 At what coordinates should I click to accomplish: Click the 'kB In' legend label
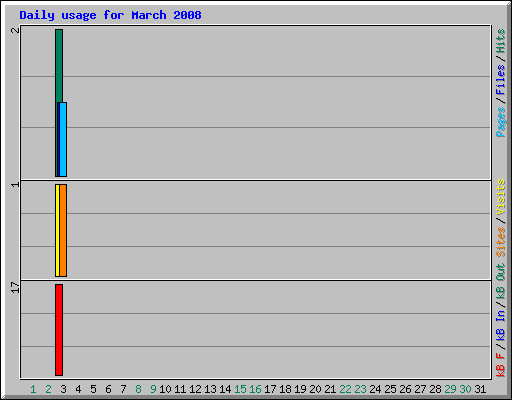click(501, 325)
